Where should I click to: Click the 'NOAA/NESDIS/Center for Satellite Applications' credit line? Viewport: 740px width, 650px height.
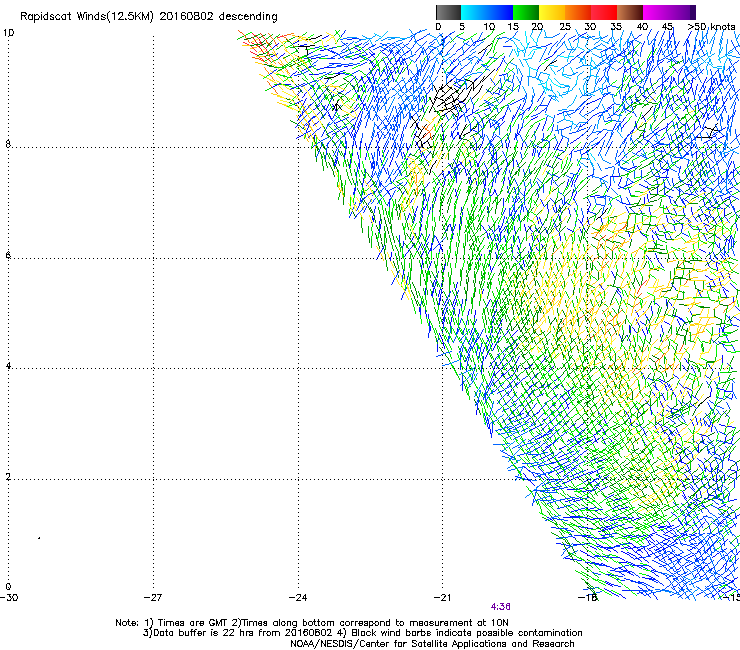[432, 644]
